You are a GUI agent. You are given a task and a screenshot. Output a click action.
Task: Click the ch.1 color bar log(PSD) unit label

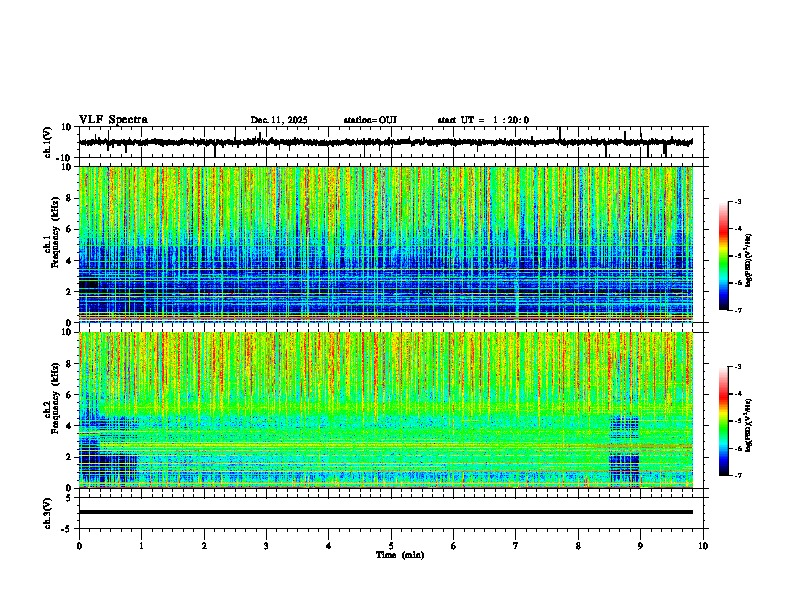click(749, 261)
